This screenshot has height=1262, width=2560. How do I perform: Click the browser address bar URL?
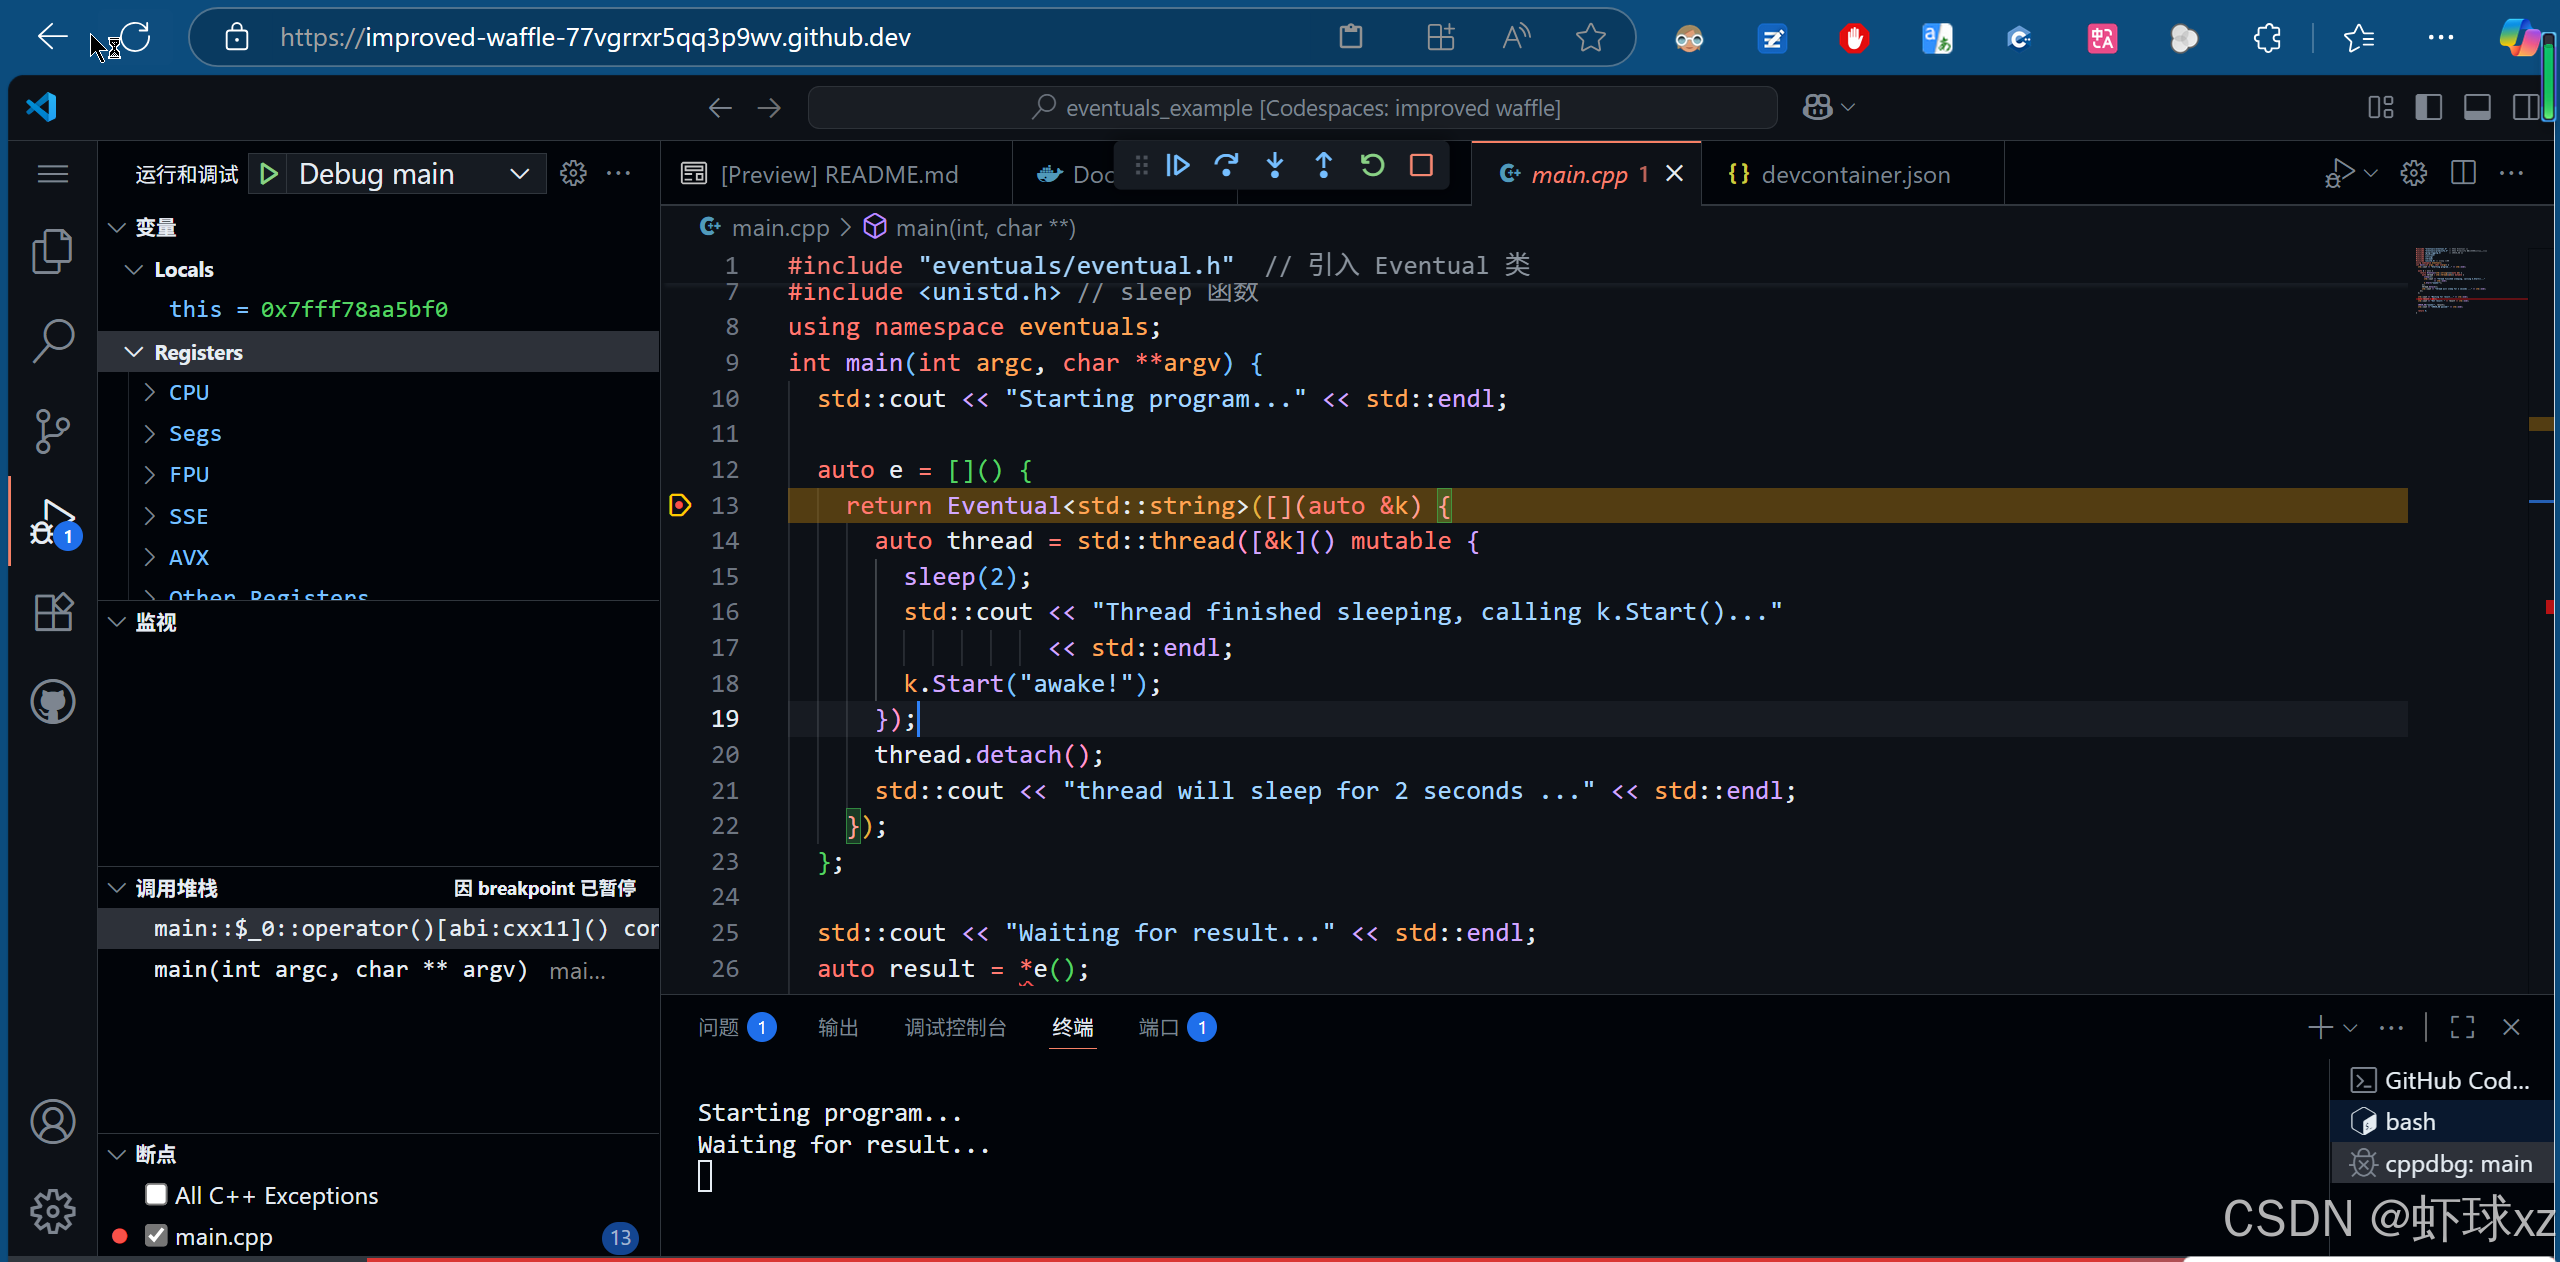596,37
